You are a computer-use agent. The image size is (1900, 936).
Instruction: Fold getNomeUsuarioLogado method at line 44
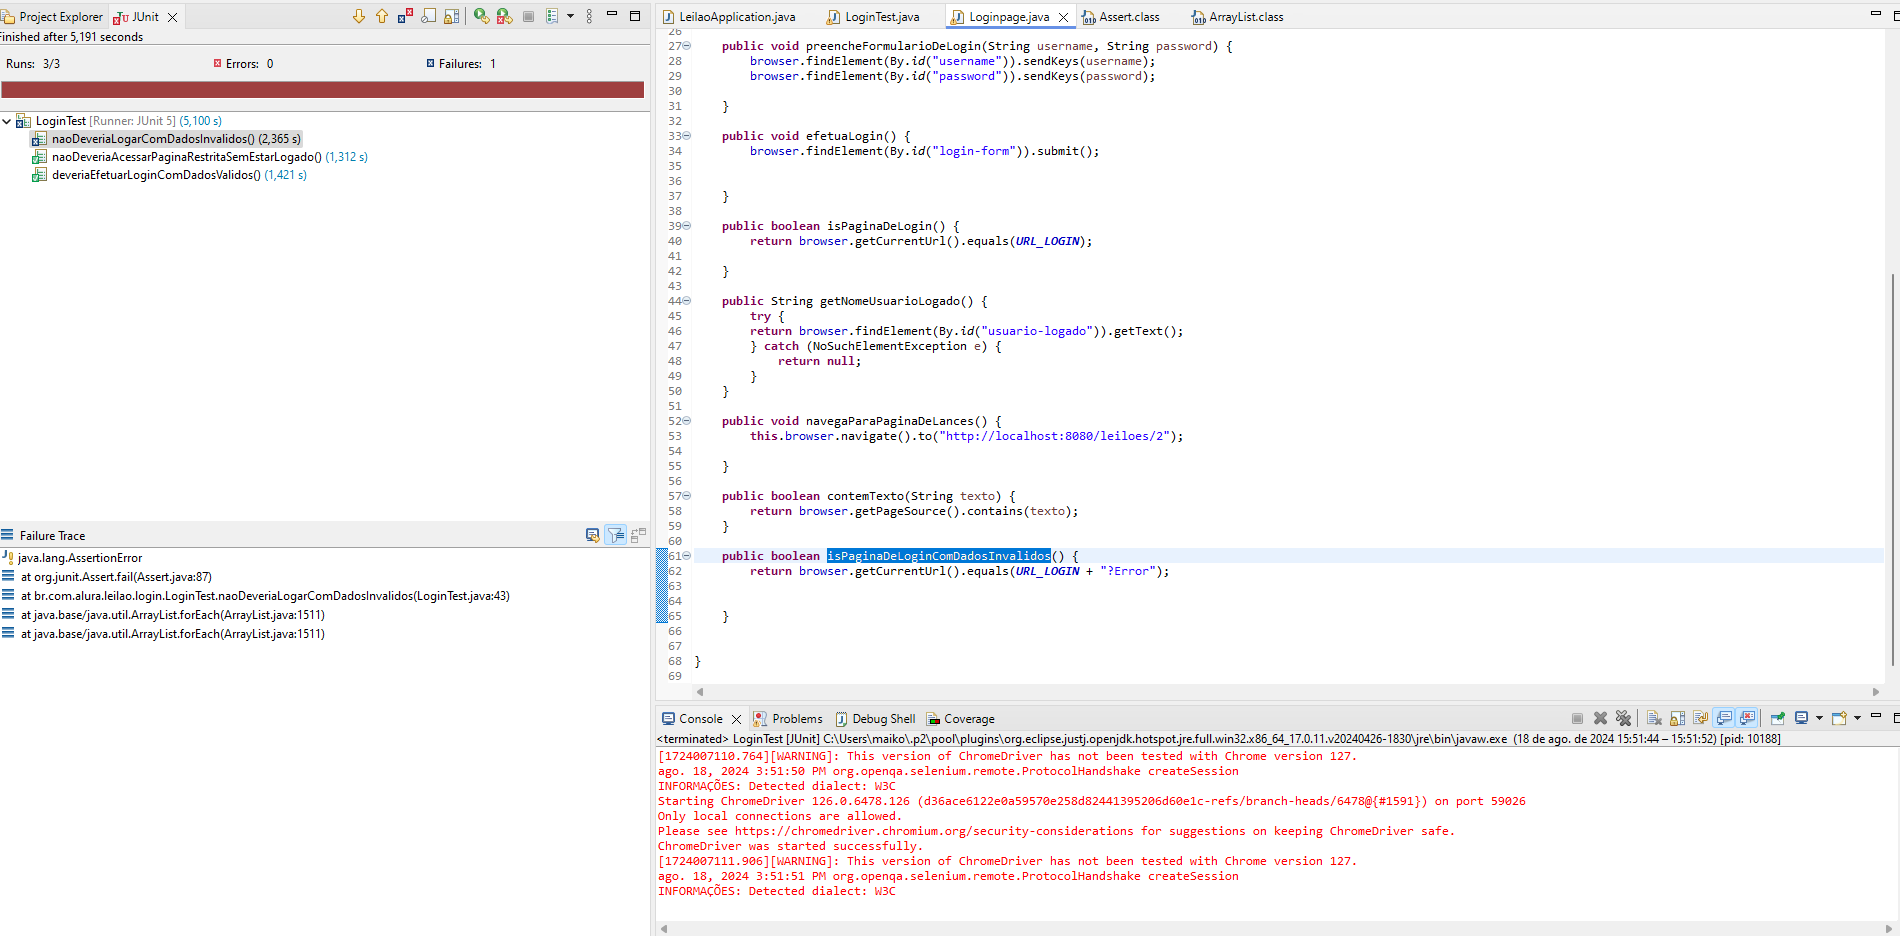pyautogui.click(x=686, y=301)
